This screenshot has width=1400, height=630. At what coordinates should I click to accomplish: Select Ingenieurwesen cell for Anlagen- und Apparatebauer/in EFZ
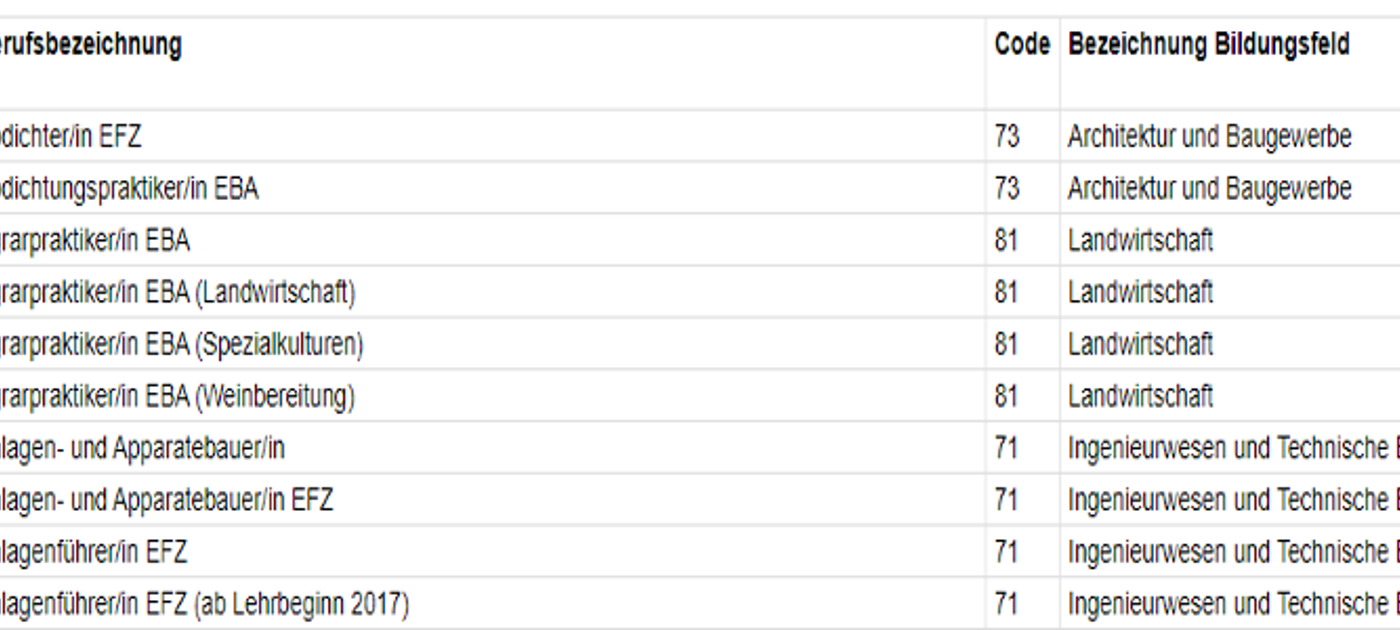(1230, 499)
